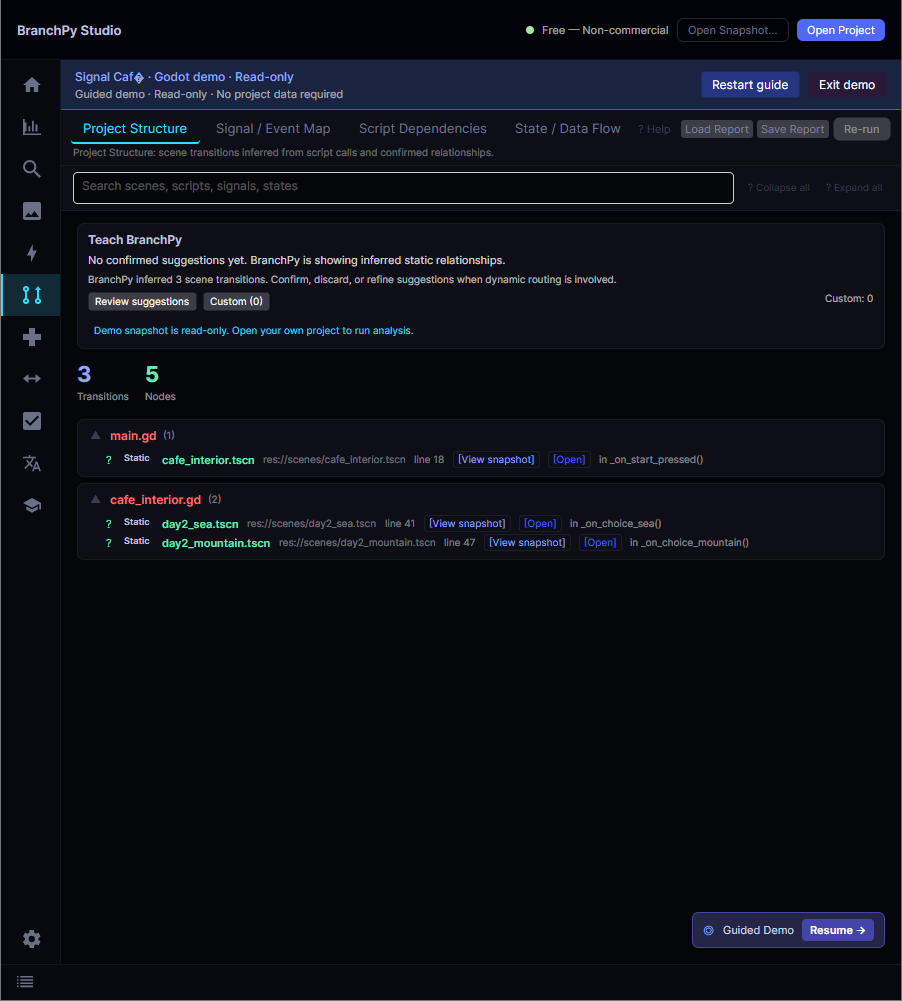Click cafe_interior.gd script heading
The width and height of the screenshot is (902, 1001).
[x=155, y=500]
